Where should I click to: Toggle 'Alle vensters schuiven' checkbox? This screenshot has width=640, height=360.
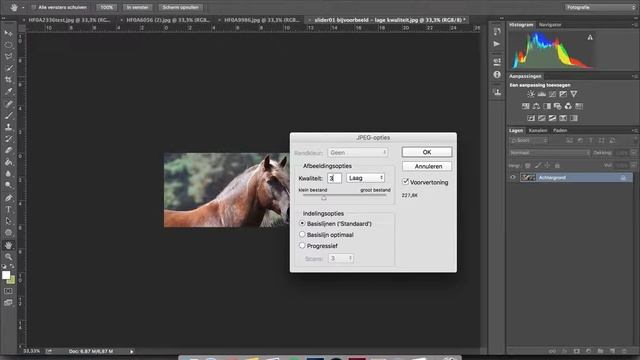pyautogui.click(x=33, y=7)
